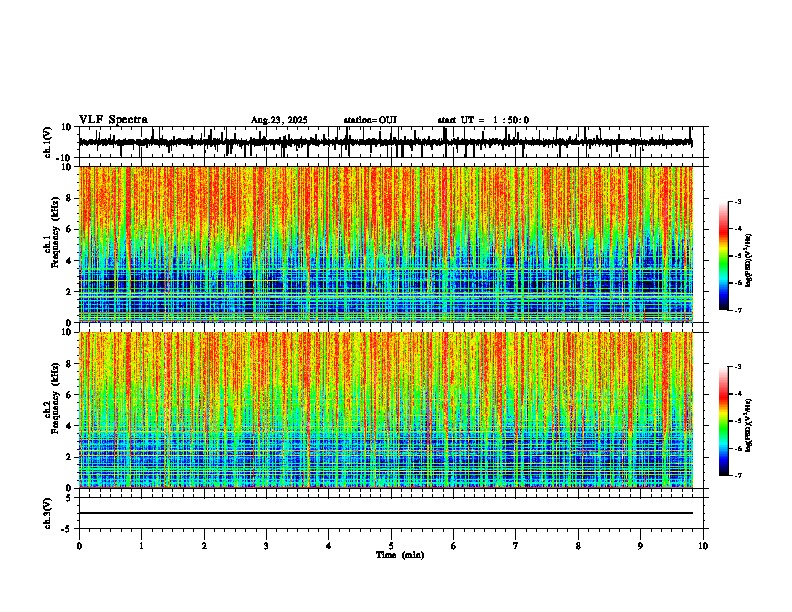Screen dimensions: 792x612
Task: Click the ch.1 color bar log(PSD) unit label
Action: [749, 260]
